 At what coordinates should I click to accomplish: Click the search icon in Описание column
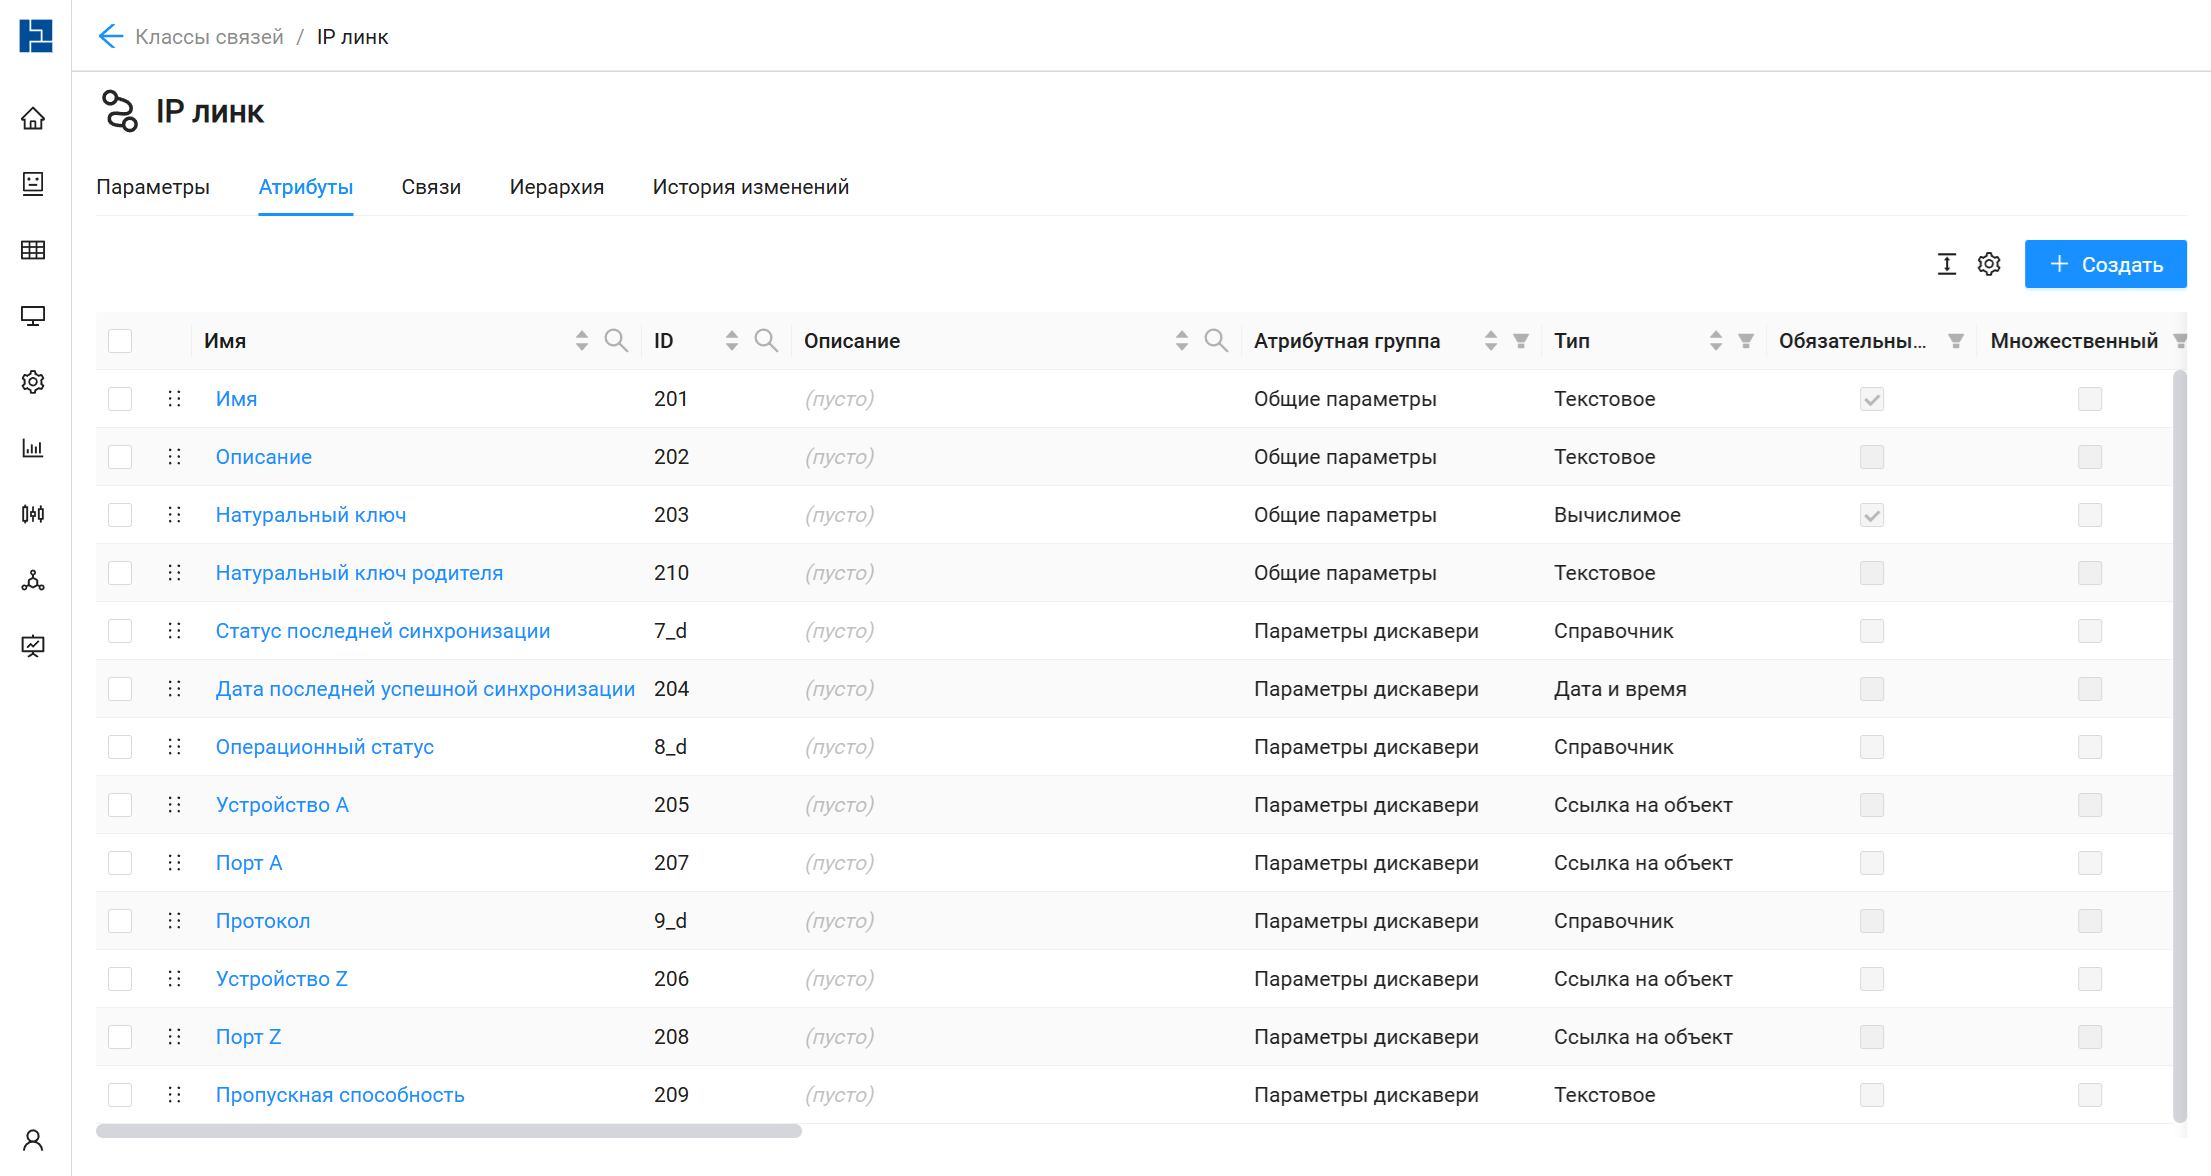[x=1216, y=341]
